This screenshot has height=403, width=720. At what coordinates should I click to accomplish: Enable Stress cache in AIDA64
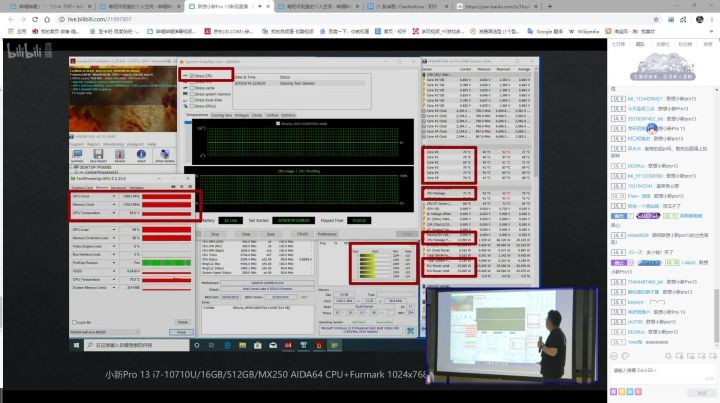192,88
